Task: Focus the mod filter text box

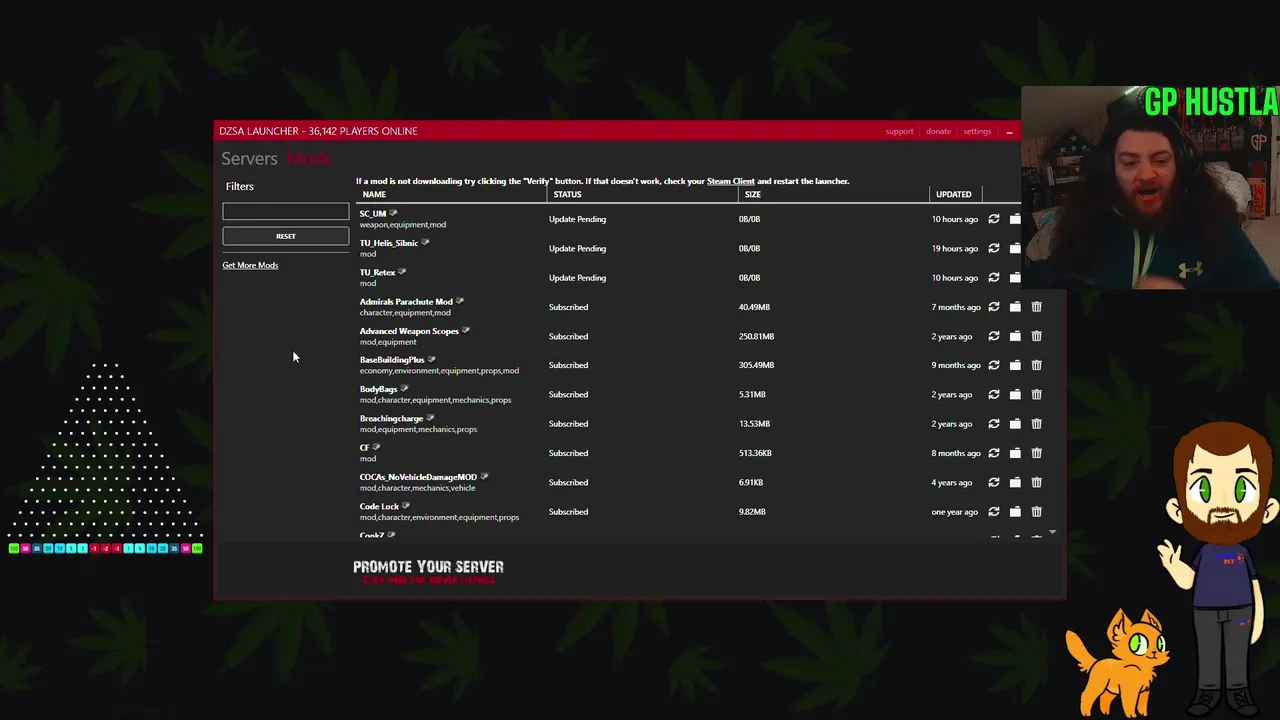Action: click(x=286, y=211)
